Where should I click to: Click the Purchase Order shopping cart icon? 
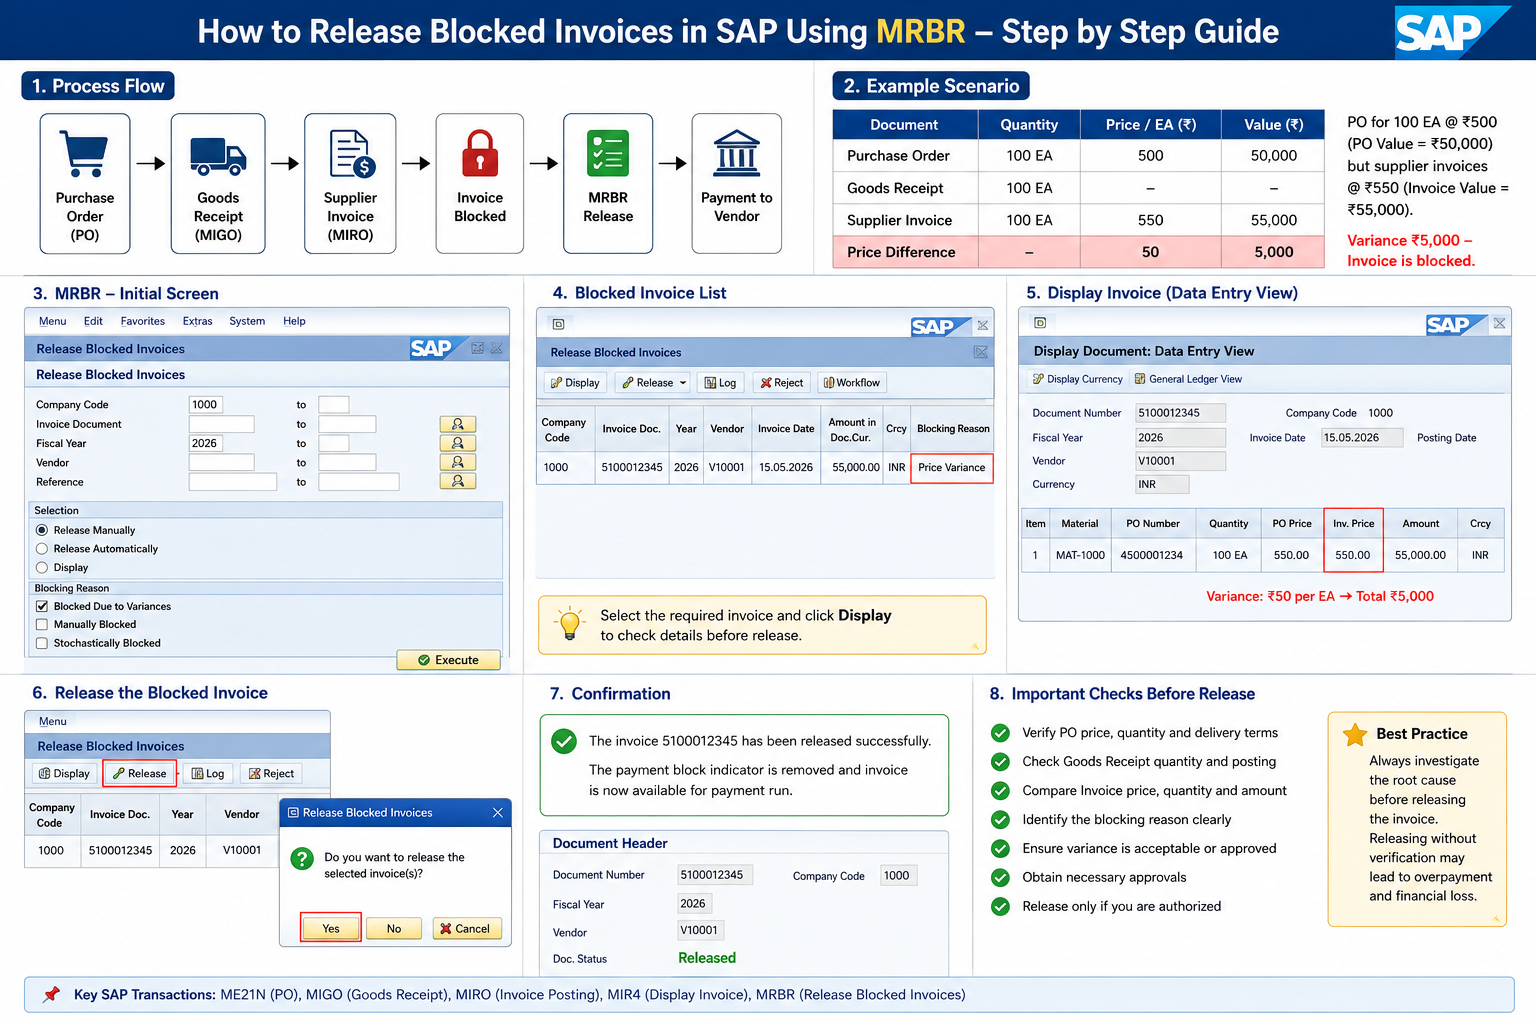pyautogui.click(x=84, y=153)
